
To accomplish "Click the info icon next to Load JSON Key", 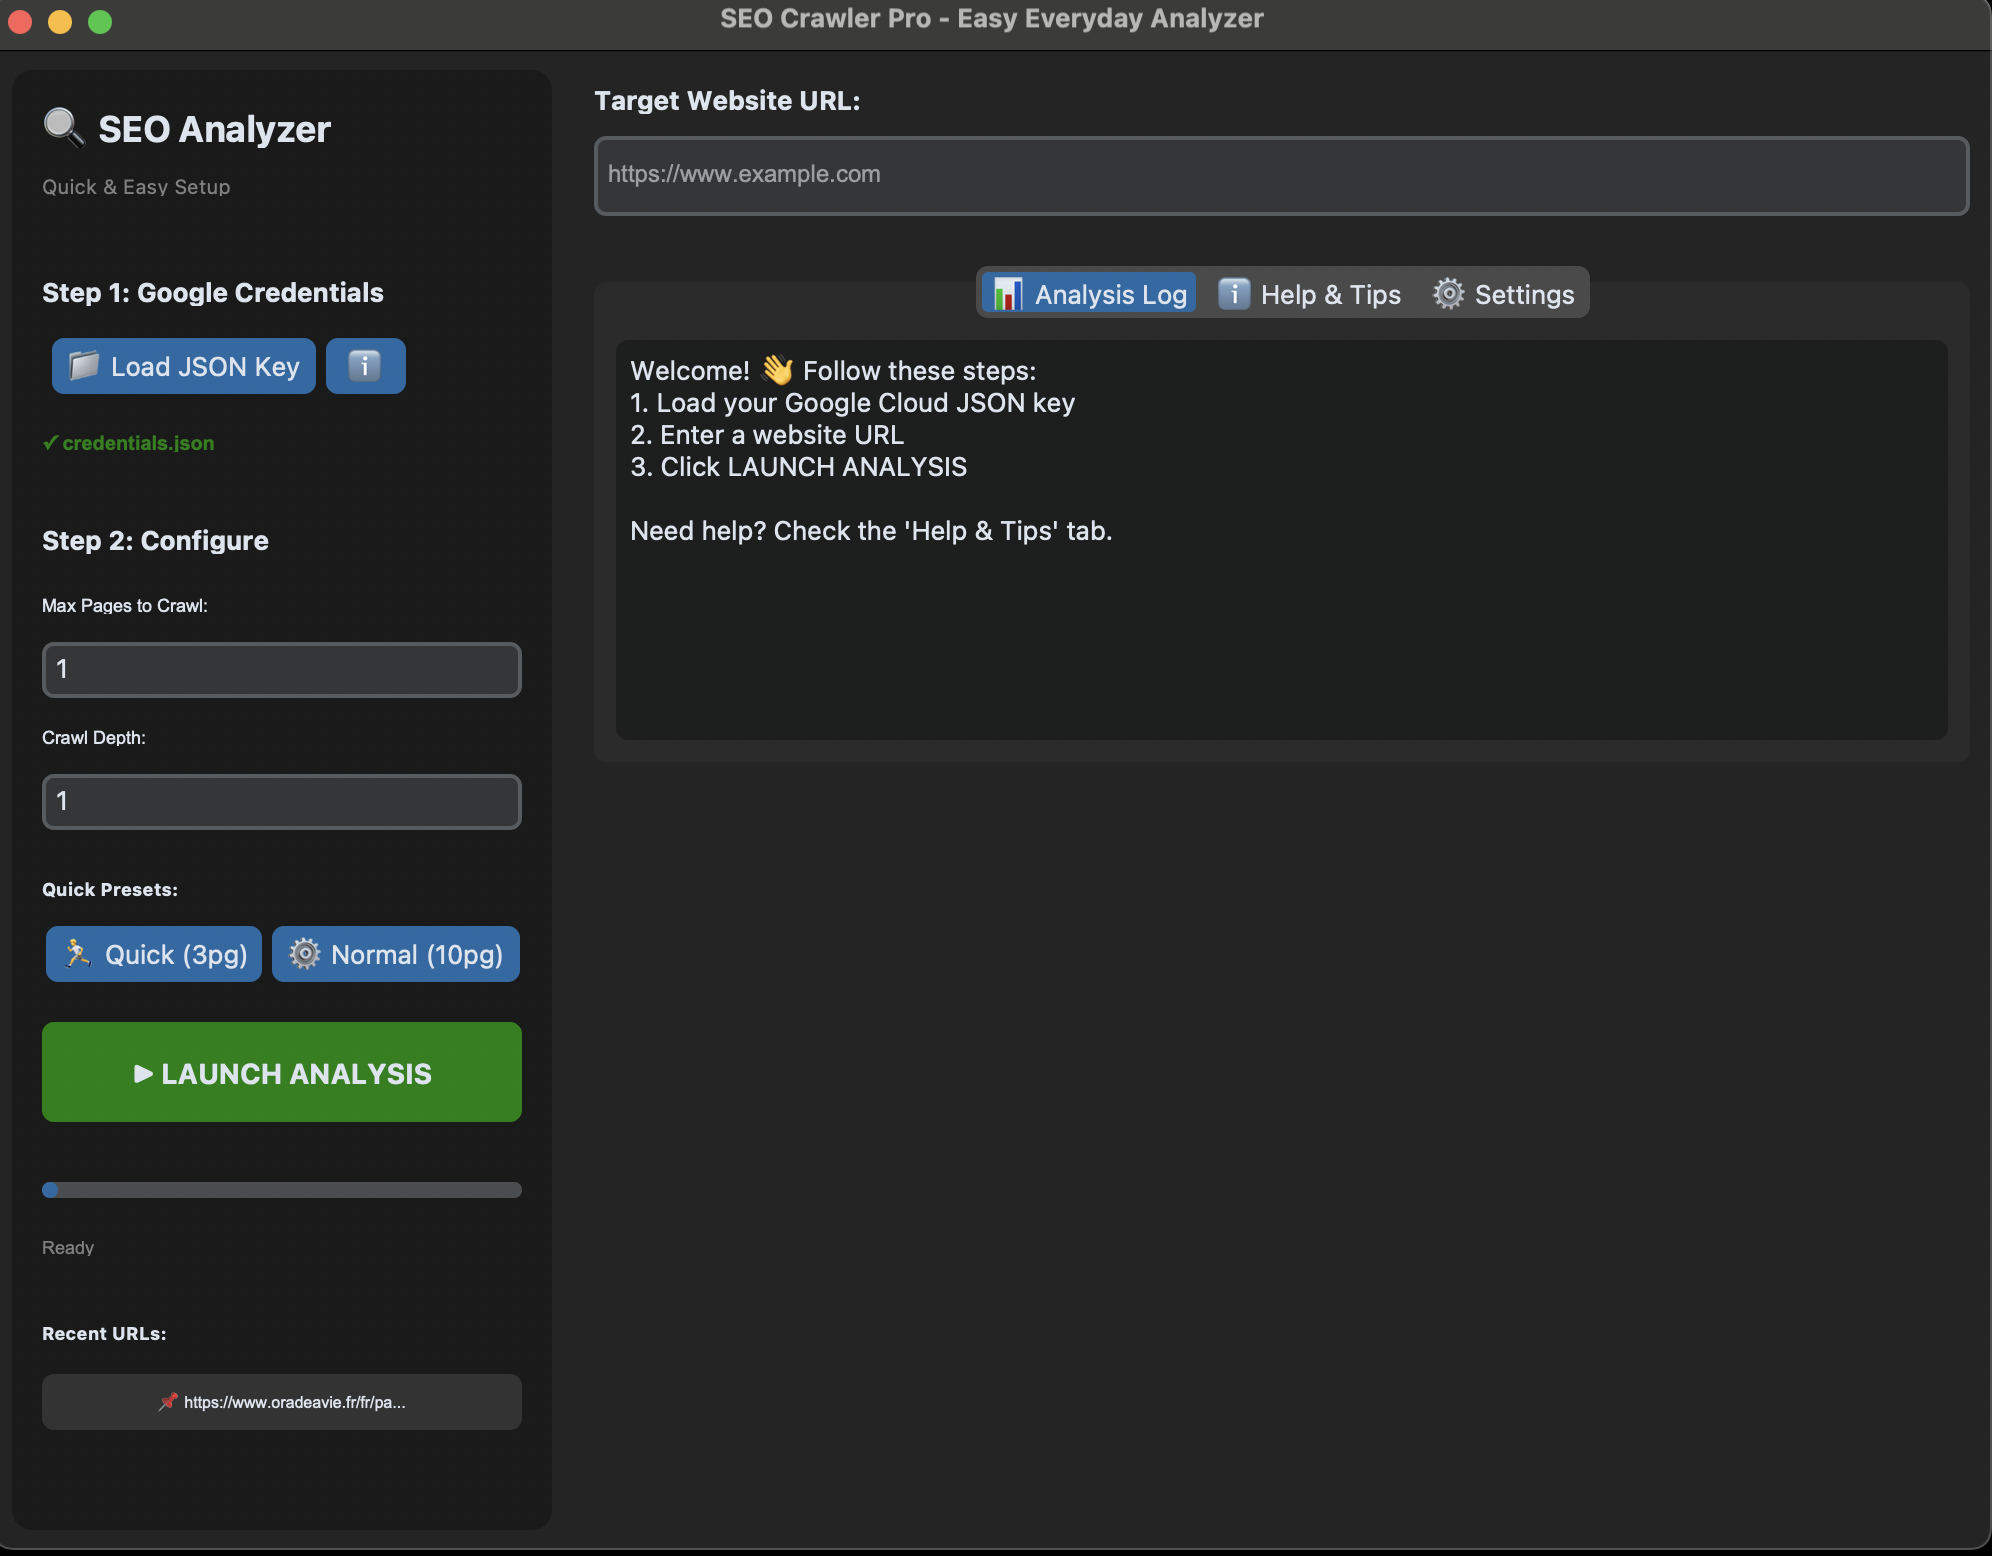I will click(365, 366).
